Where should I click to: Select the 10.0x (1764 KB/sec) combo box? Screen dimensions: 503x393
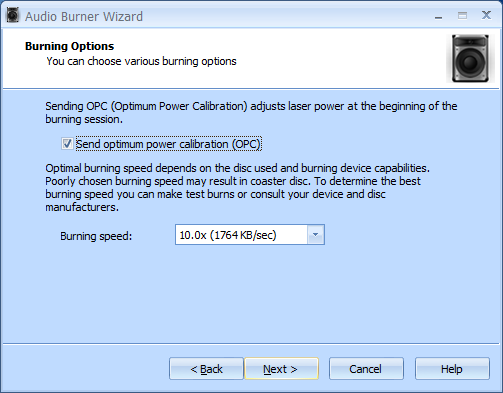coord(250,235)
